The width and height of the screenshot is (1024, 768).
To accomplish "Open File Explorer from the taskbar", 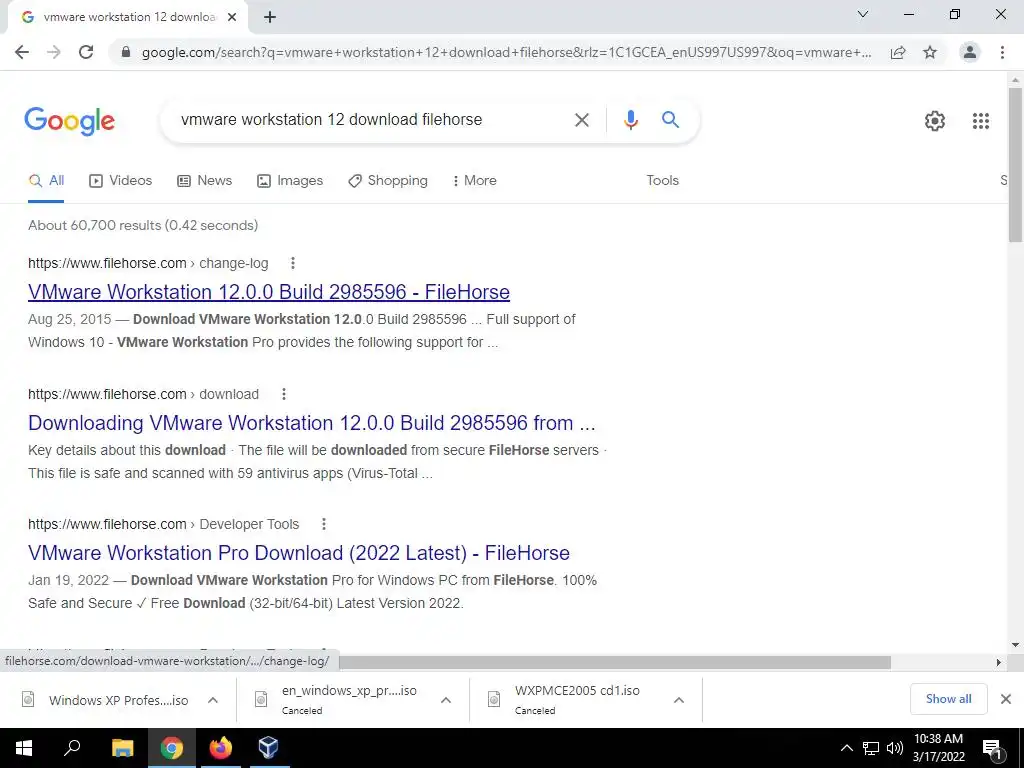I will [122, 748].
